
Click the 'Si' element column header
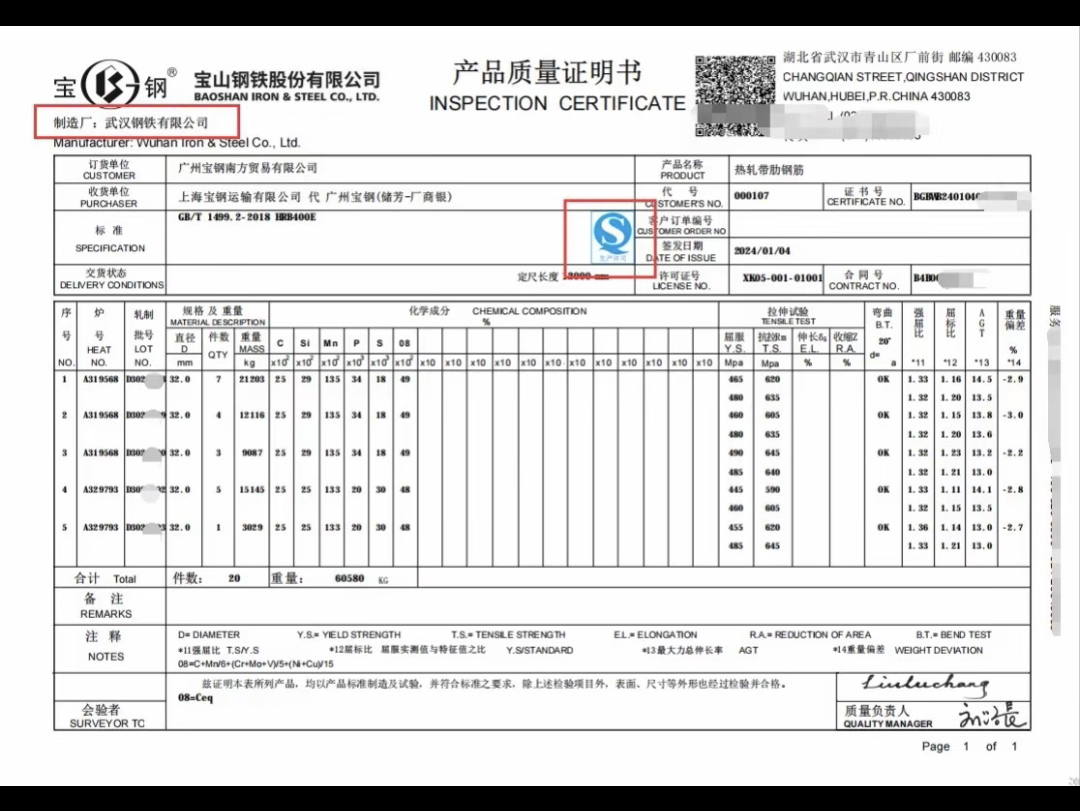point(305,343)
